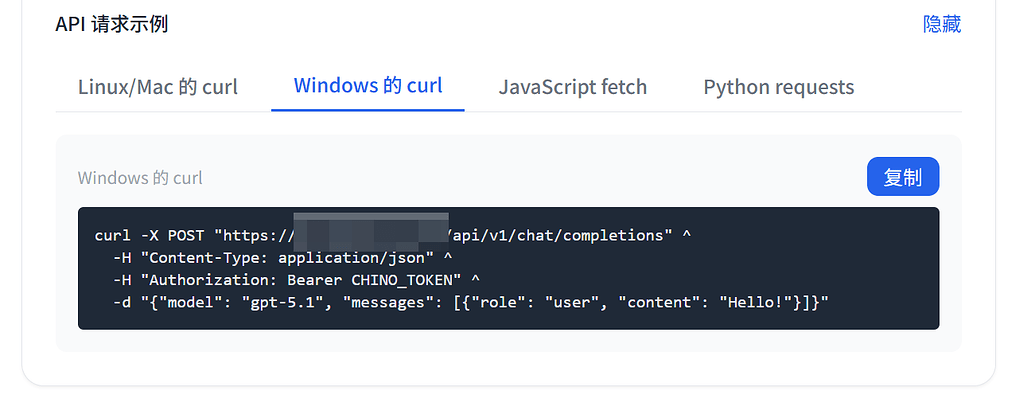Viewport: 1035px width, 394px height.
Task: Hide the API example with 隐藏 link
Action: pos(941,24)
